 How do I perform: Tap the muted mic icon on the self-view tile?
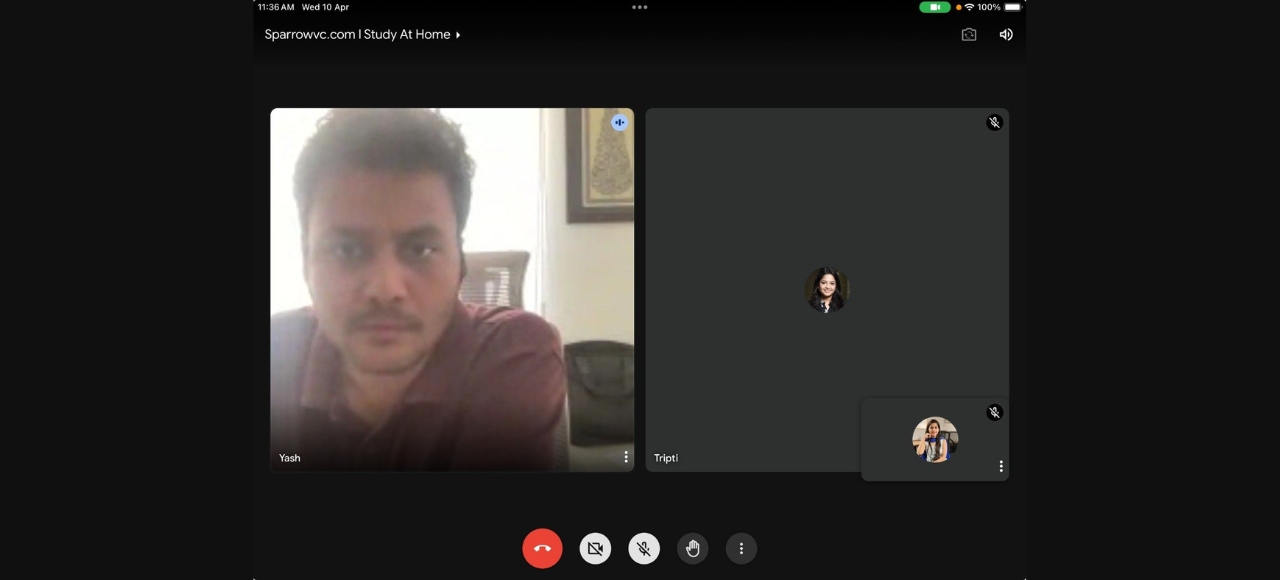[994, 412]
